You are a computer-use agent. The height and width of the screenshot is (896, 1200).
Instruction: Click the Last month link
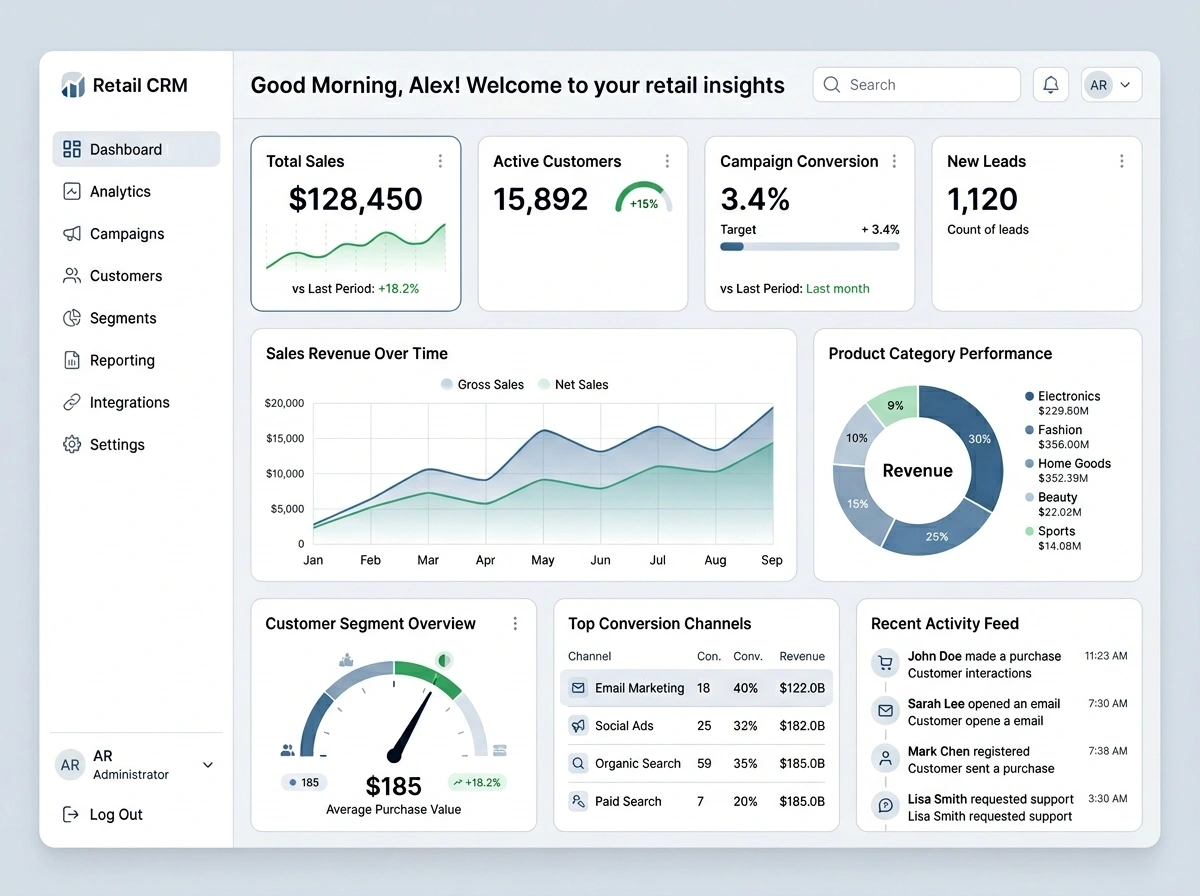[x=838, y=288]
